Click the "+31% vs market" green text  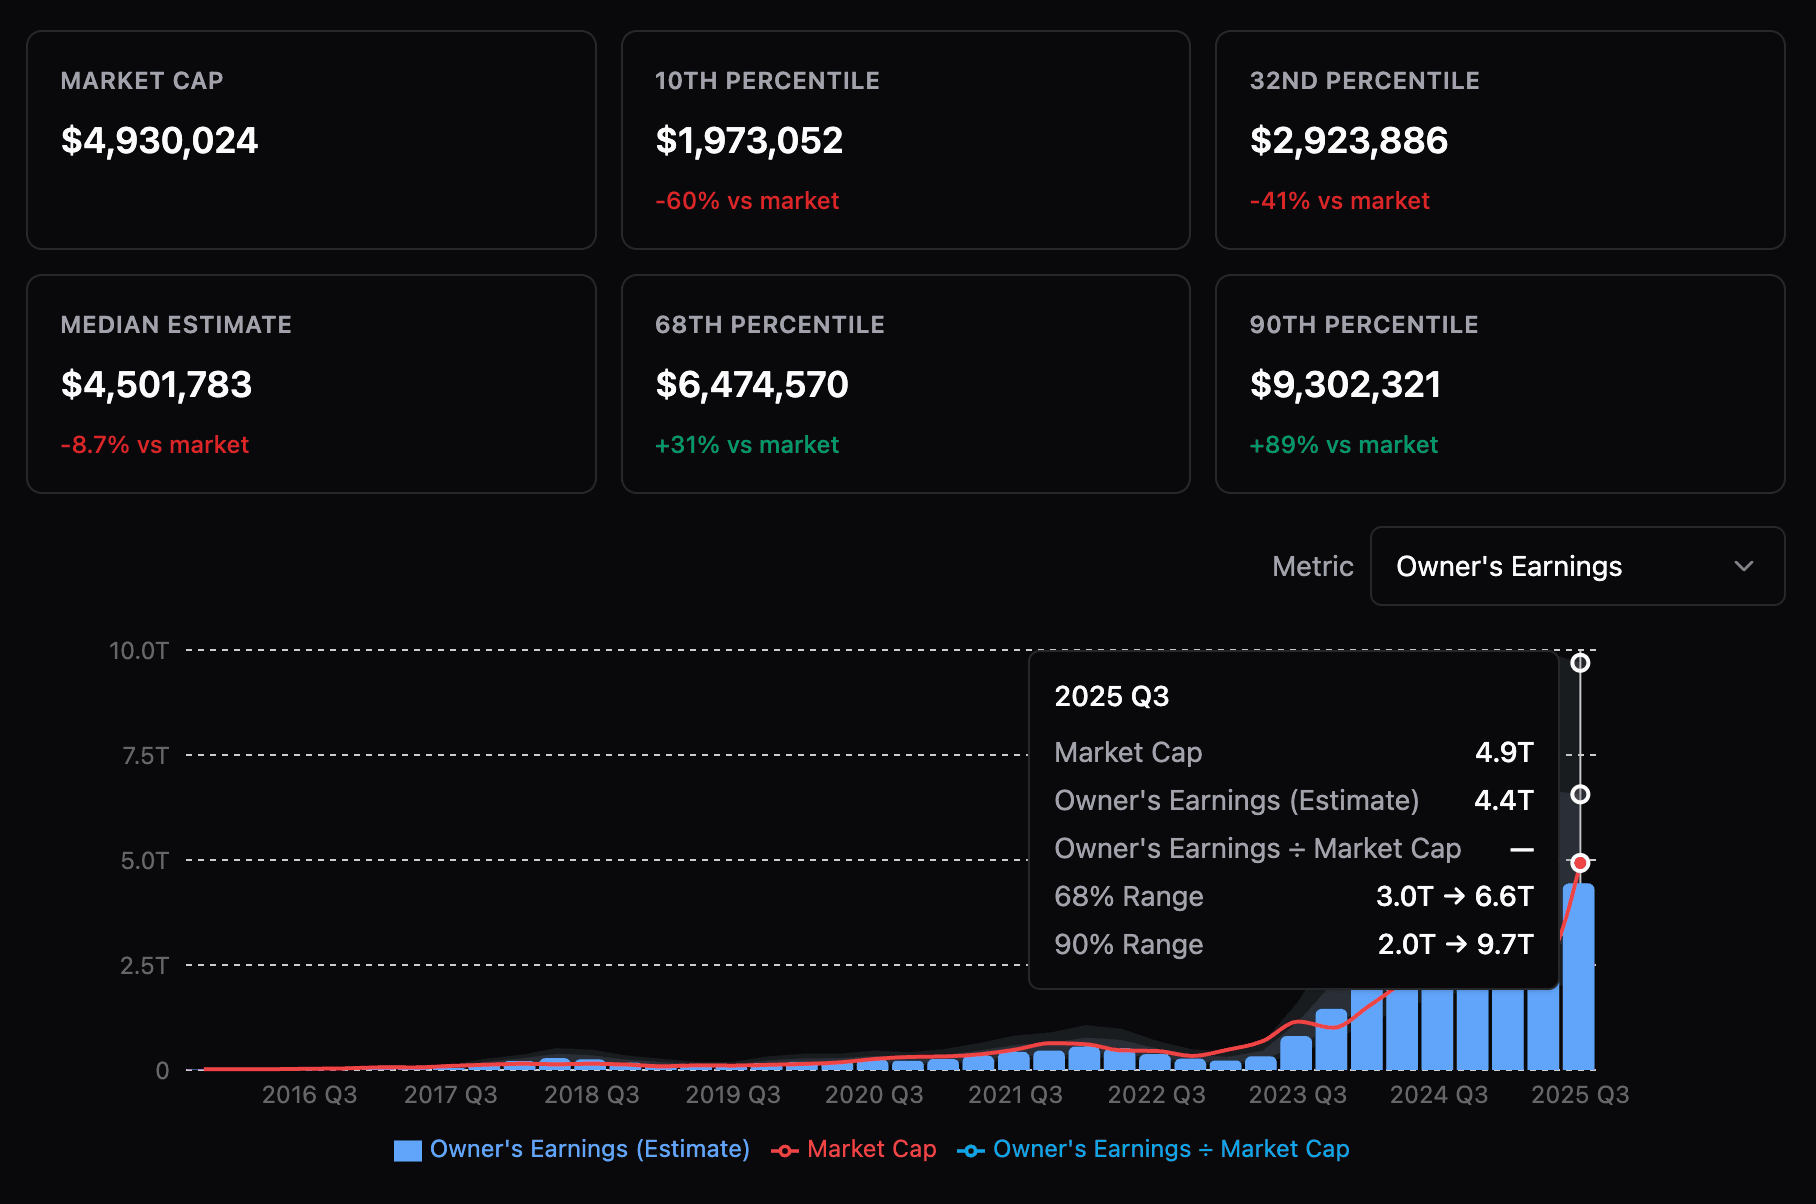[746, 445]
